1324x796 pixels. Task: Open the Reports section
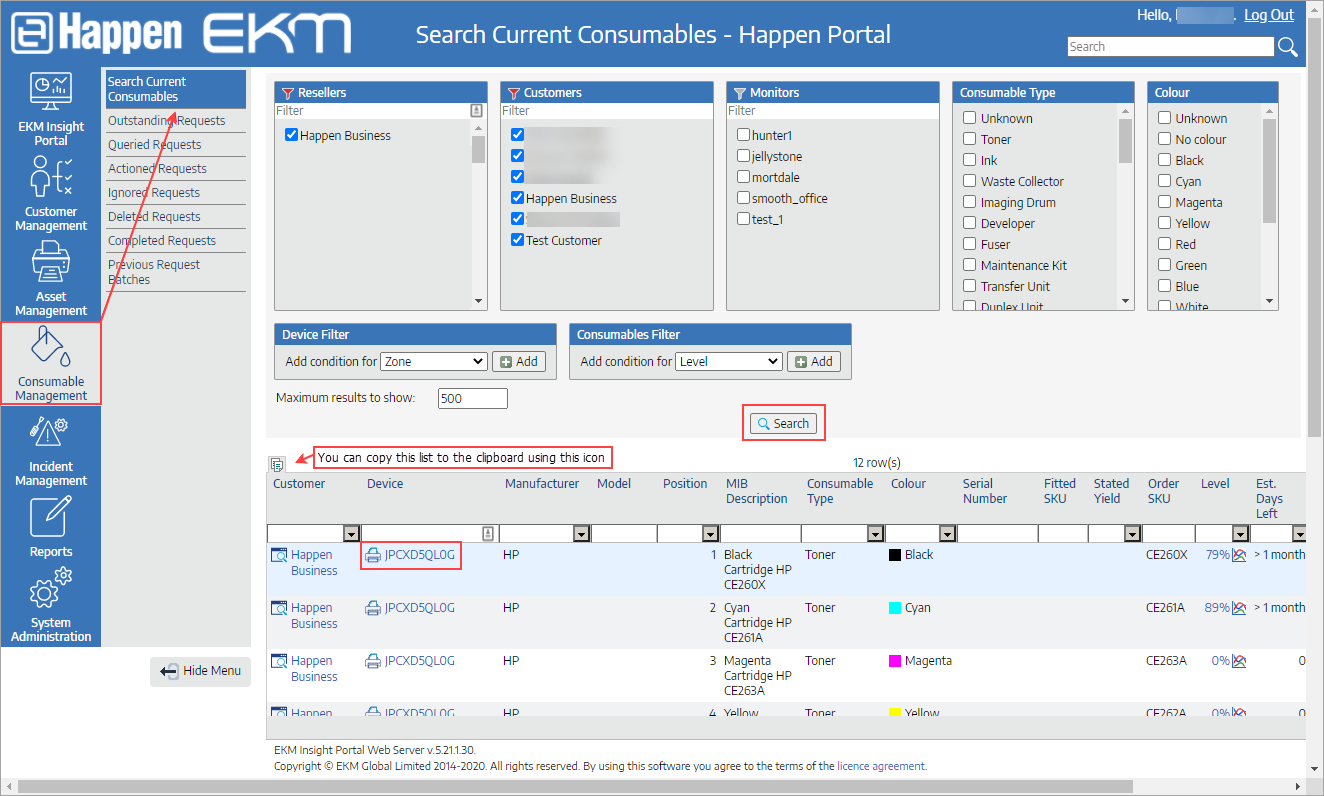[51, 518]
